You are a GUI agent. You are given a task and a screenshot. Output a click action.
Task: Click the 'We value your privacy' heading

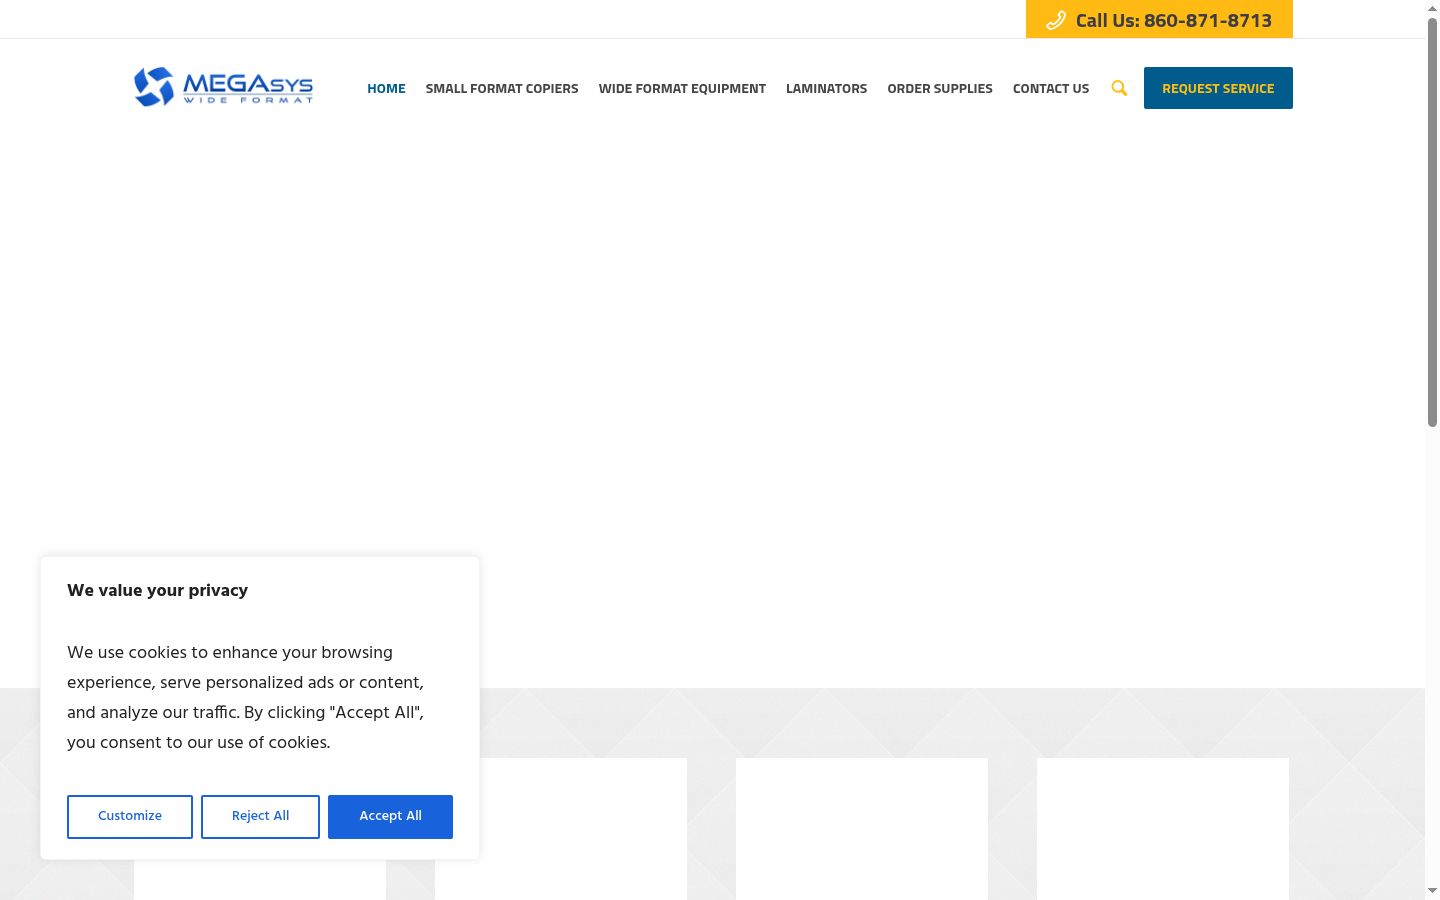point(157,590)
